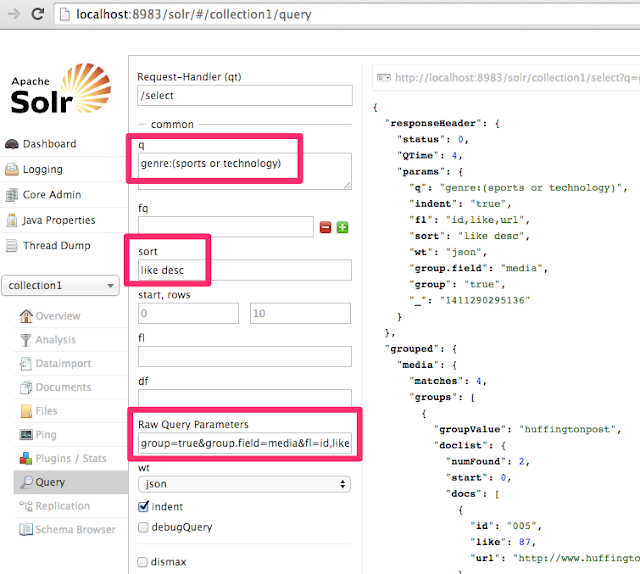Click the Thread Dump icon

12,246
